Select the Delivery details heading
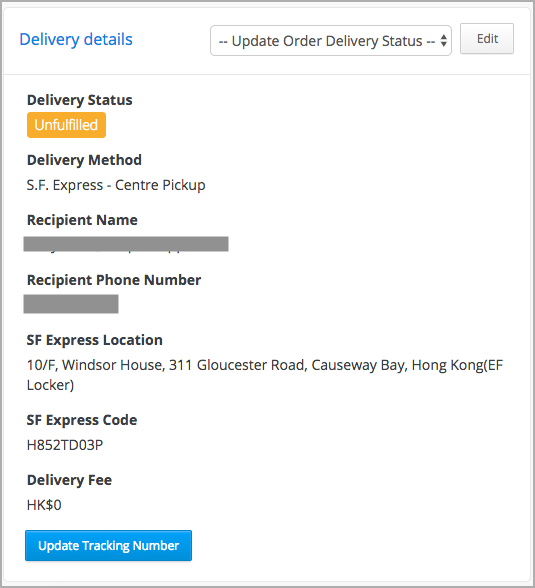The image size is (535, 588). coord(76,39)
